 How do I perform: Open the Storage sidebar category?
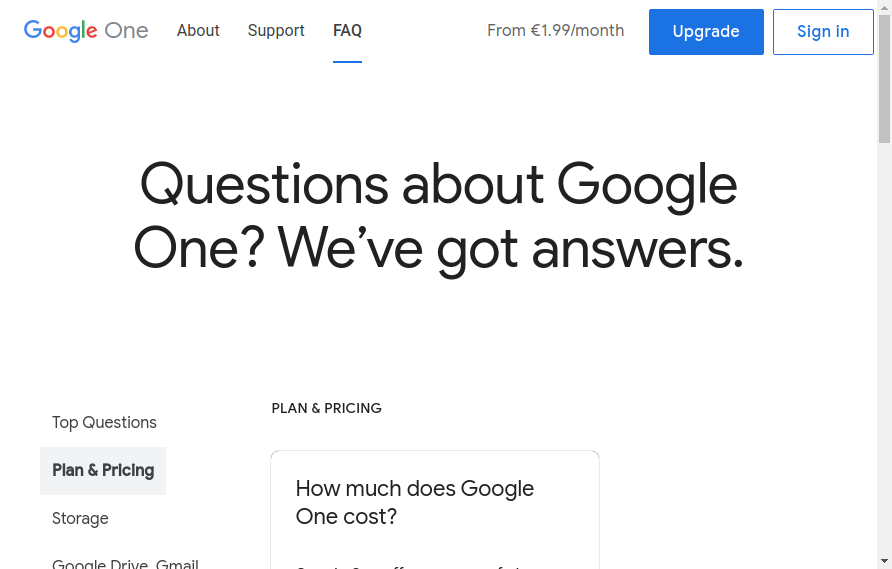[80, 518]
